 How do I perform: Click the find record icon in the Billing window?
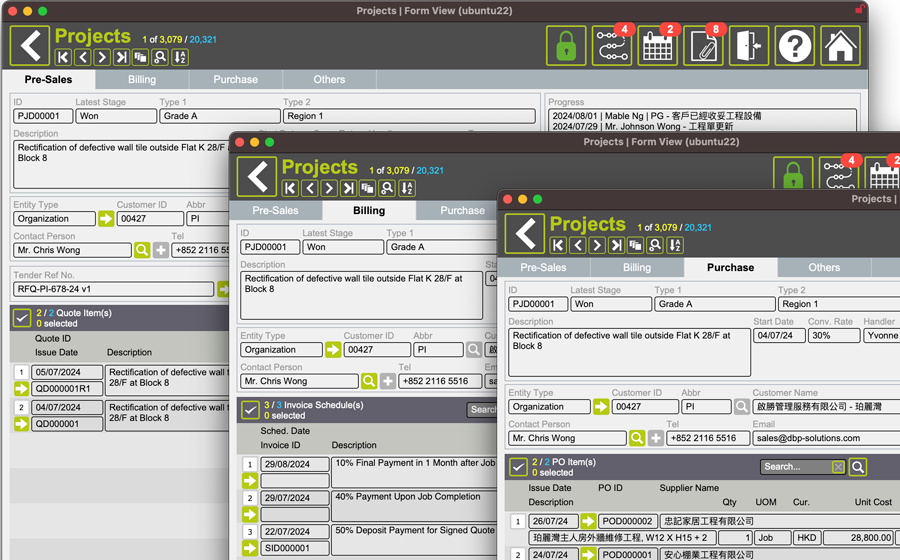coord(387,188)
